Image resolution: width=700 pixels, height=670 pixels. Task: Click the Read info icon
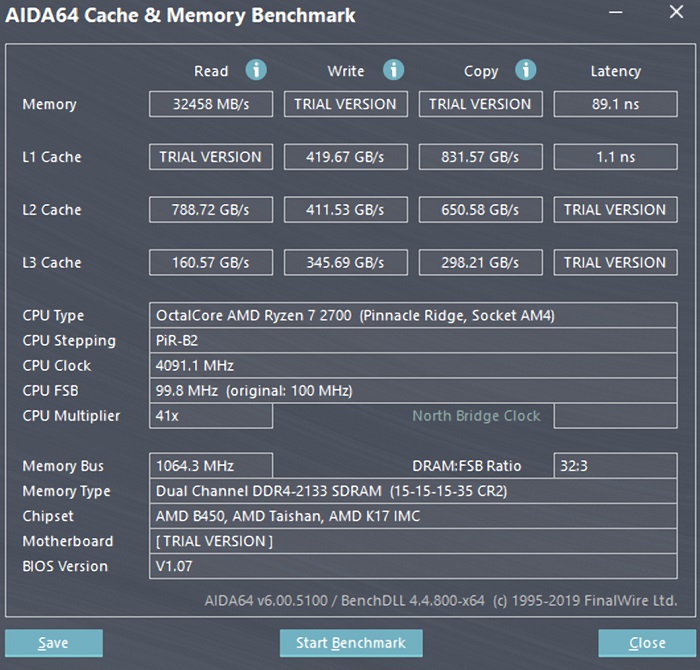256,70
